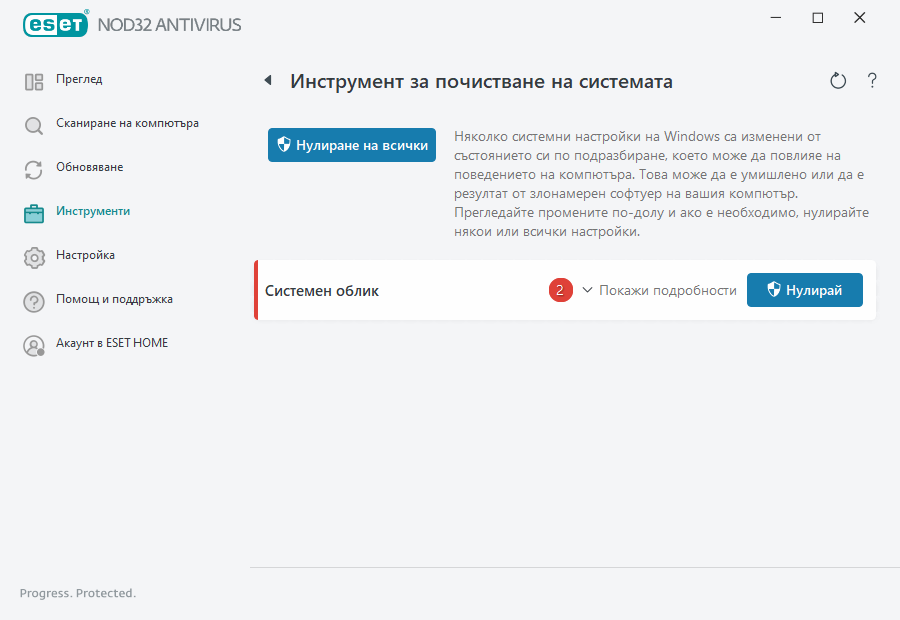This screenshot has height=620, width=900.
Task: Collapse details using the chevron arrow
Action: tap(586, 290)
